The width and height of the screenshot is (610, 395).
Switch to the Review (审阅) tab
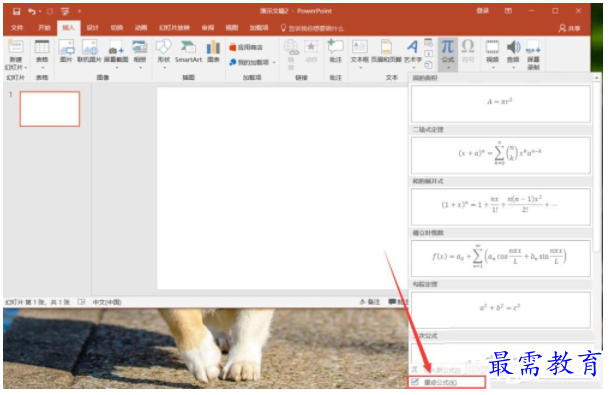coord(208,28)
